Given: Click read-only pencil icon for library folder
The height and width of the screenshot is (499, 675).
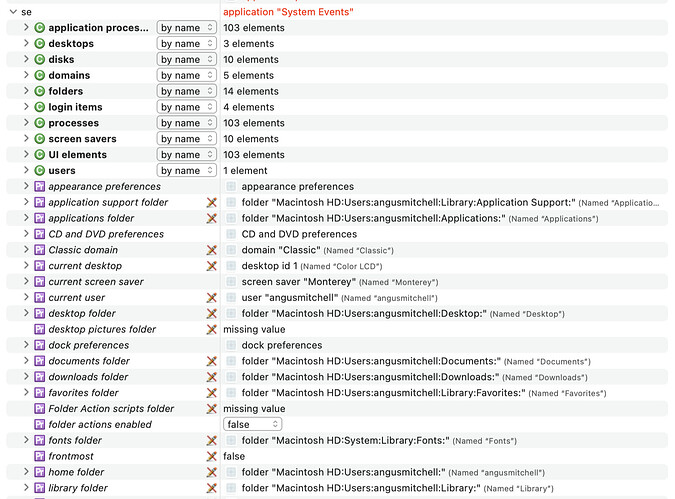Looking at the screenshot, I should tap(211, 488).
